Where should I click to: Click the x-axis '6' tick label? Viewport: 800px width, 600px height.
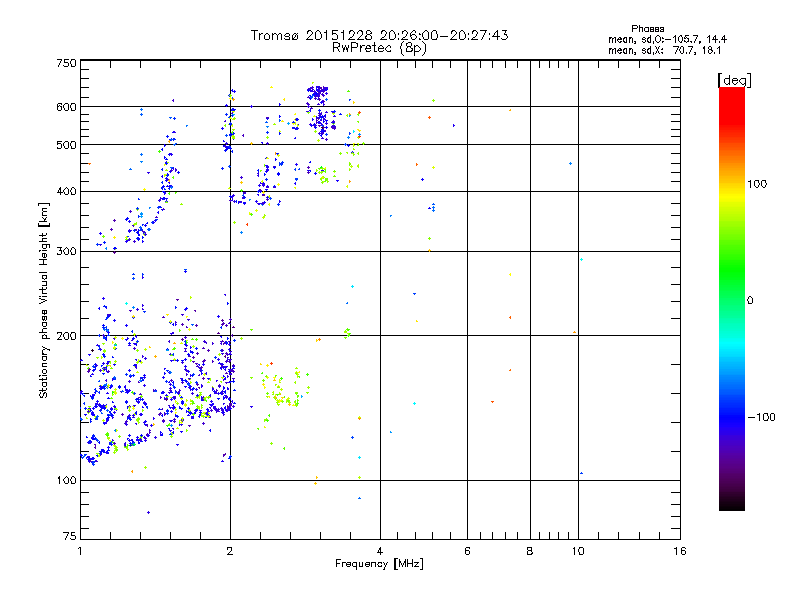(x=467, y=551)
